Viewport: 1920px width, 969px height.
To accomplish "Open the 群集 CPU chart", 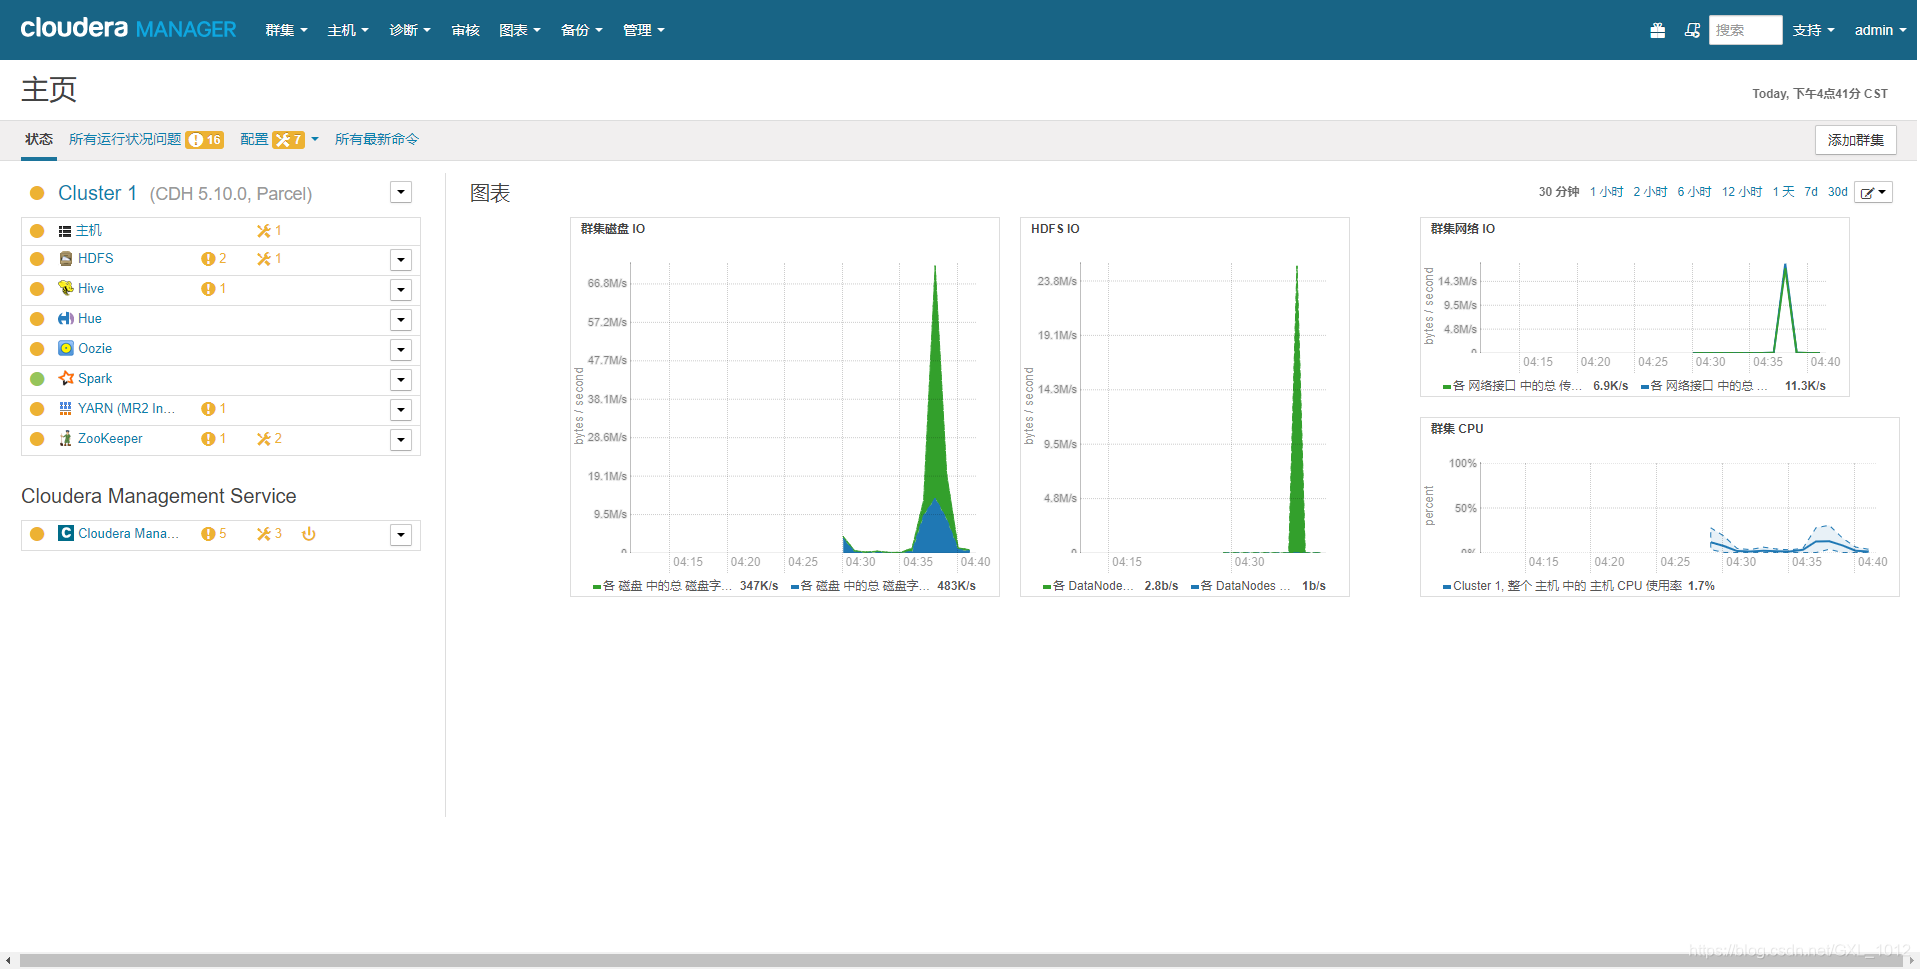I will click(x=1660, y=507).
